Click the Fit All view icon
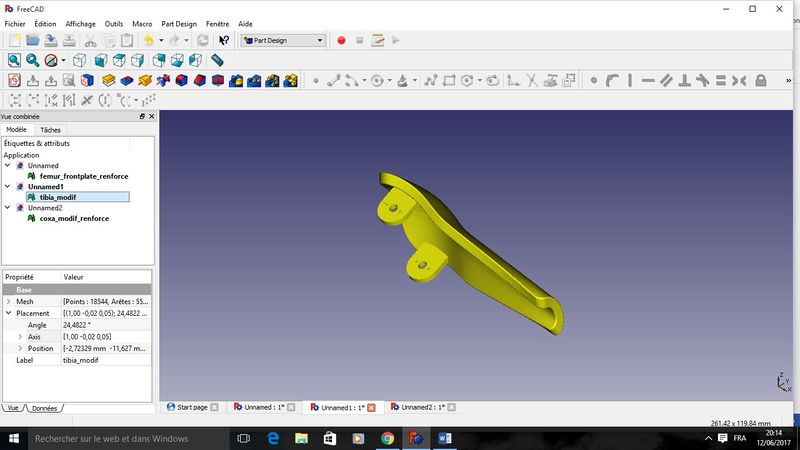The height and width of the screenshot is (450, 800). tap(14, 60)
